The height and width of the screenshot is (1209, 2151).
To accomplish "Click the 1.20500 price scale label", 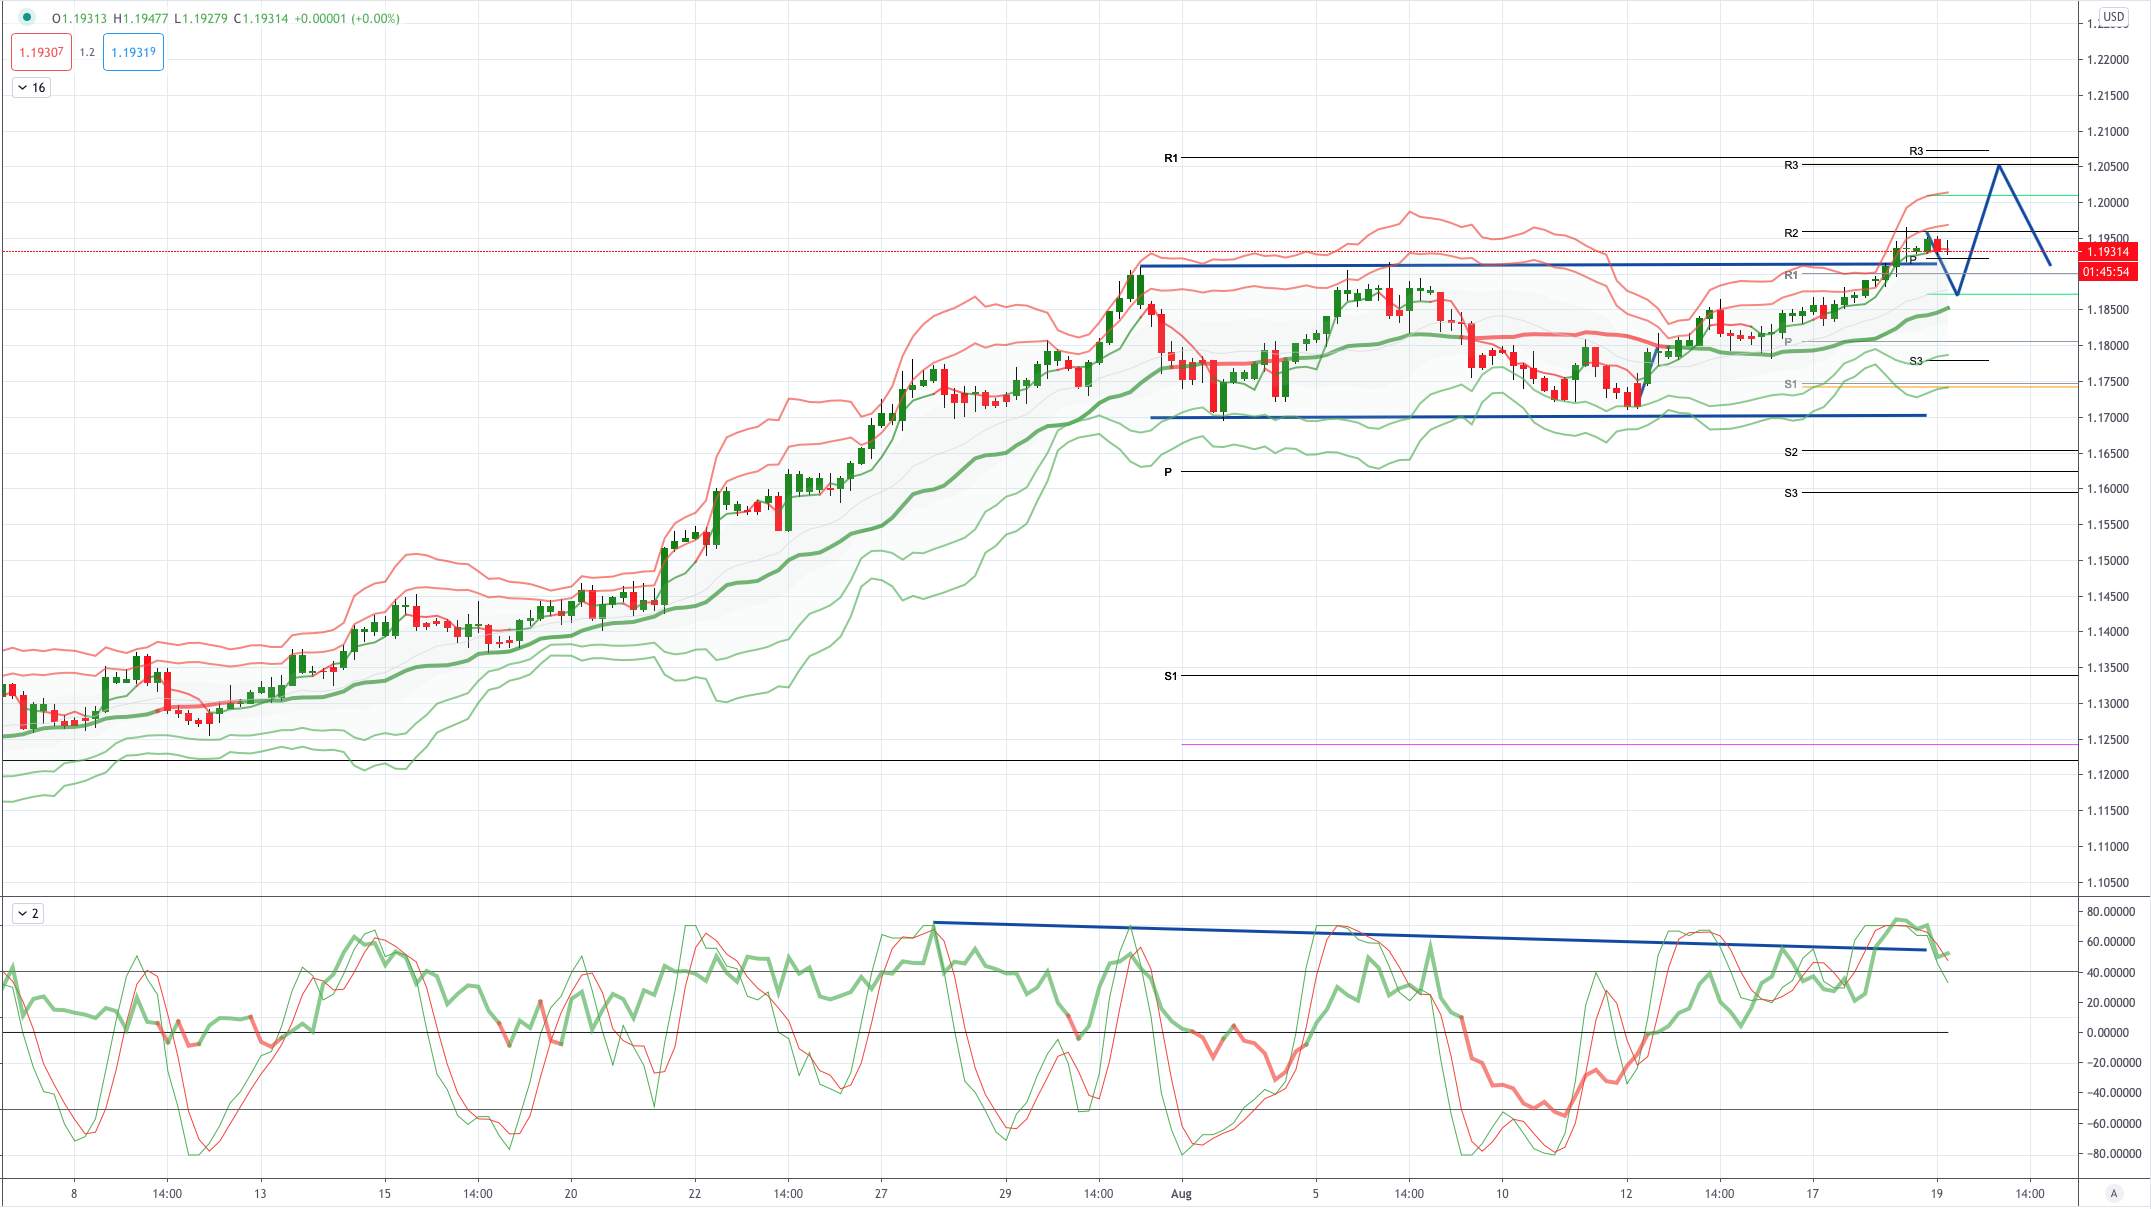I will (x=2107, y=167).
